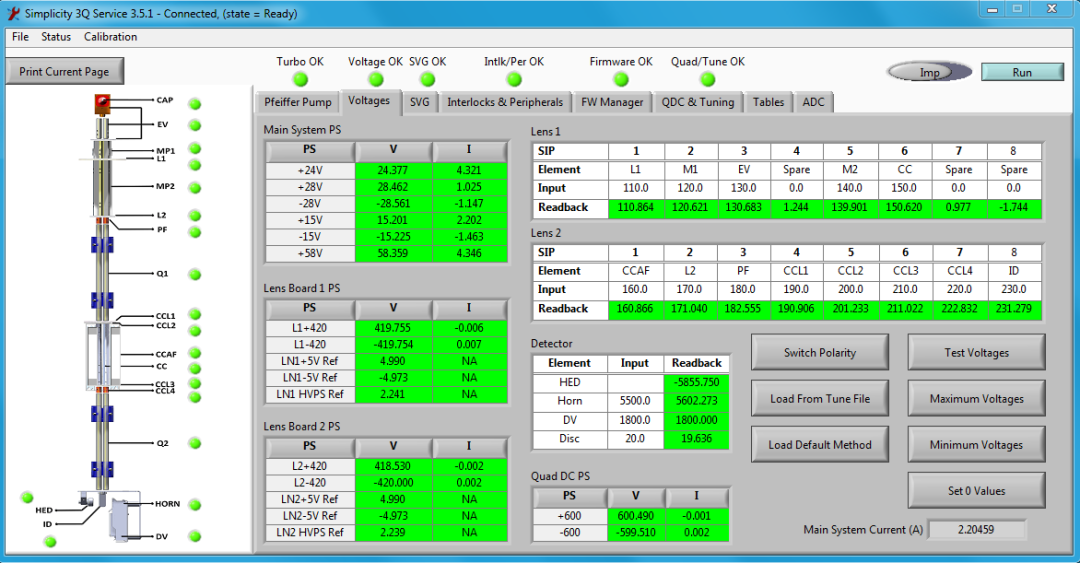The image size is (1080, 563).
Task: Click the green LED next to CAP
Action: point(195,104)
